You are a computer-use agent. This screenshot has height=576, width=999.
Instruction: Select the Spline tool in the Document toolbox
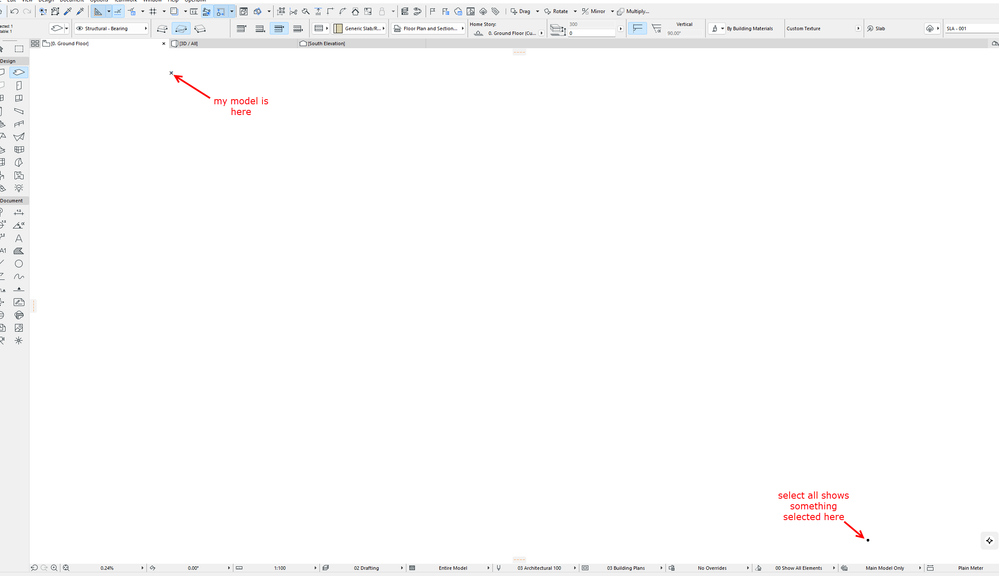click(18, 277)
